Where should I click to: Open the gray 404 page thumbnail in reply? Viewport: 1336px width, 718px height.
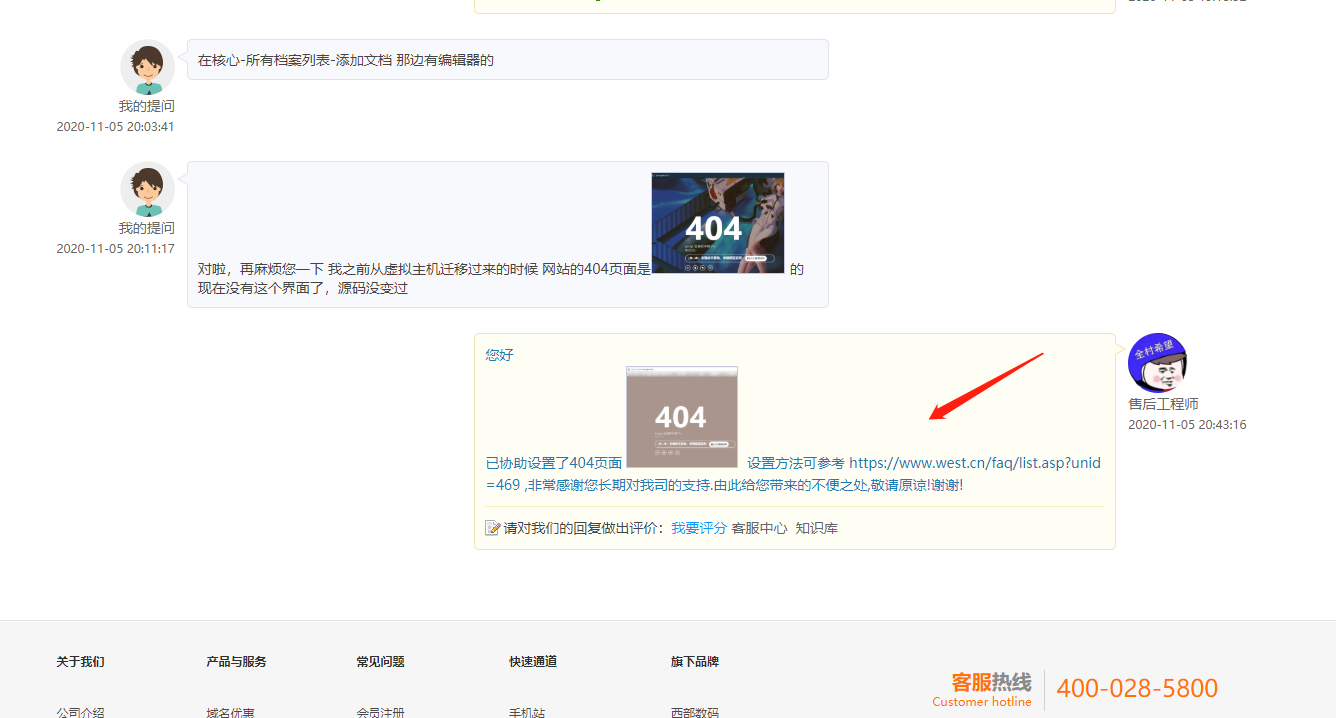681,417
